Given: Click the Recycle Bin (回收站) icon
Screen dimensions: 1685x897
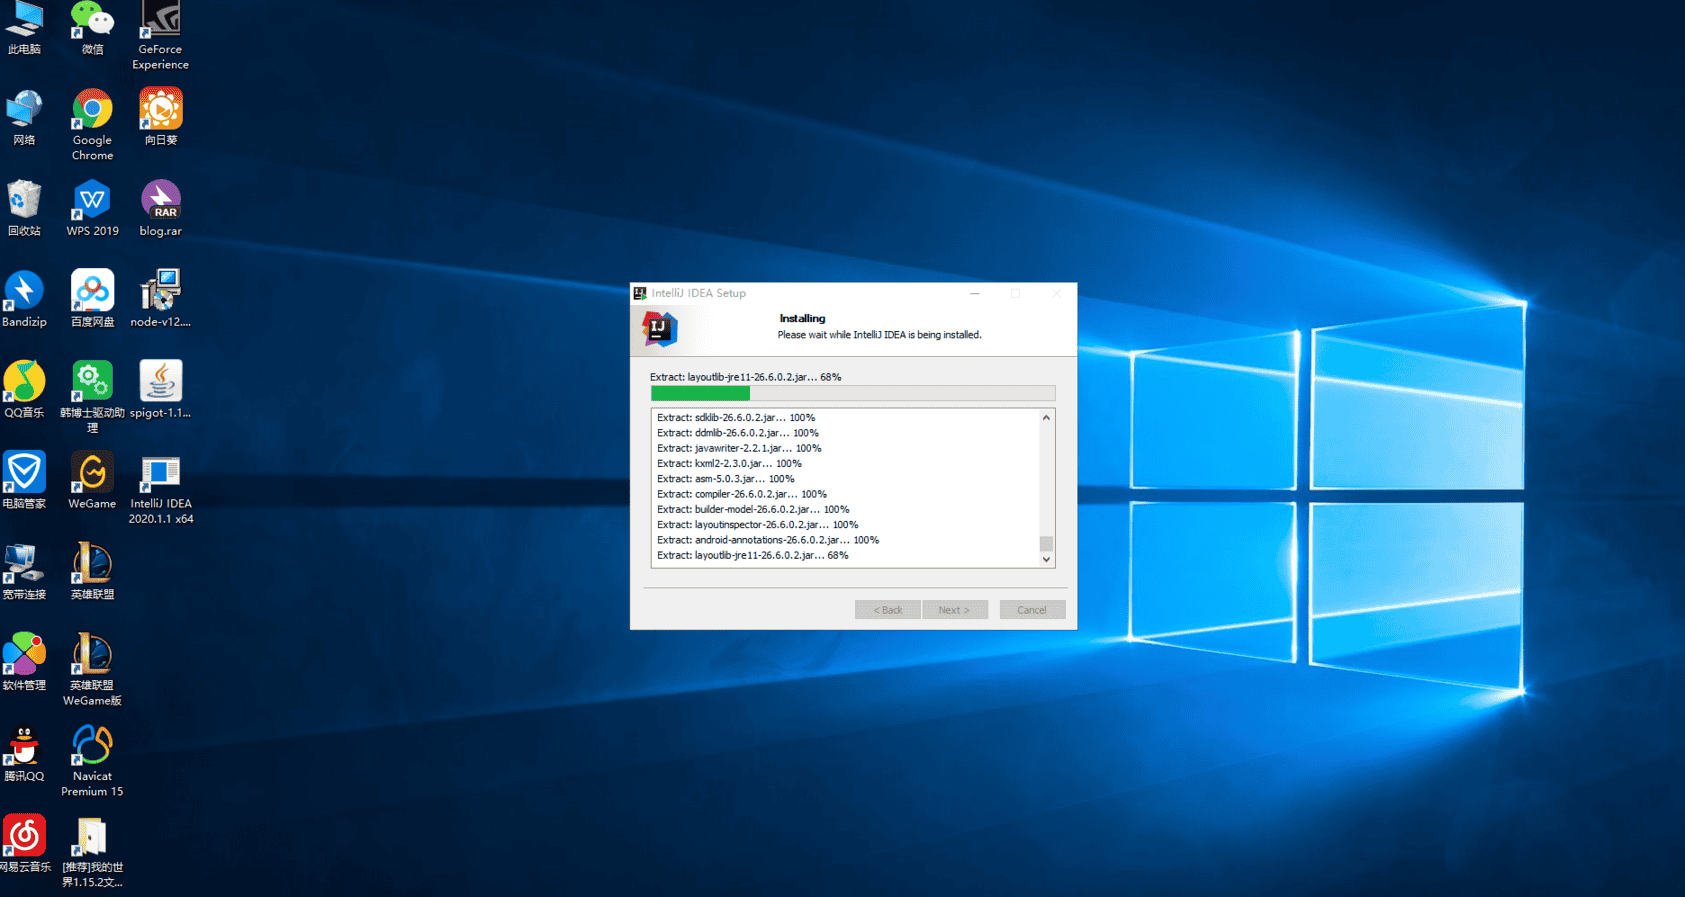Looking at the screenshot, I should [24, 201].
